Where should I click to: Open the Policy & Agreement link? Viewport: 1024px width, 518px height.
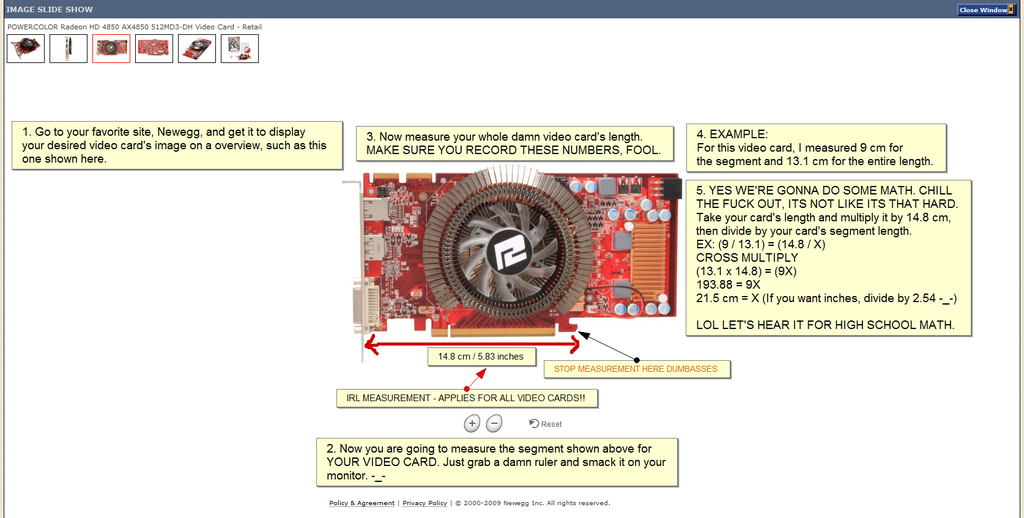click(361, 503)
